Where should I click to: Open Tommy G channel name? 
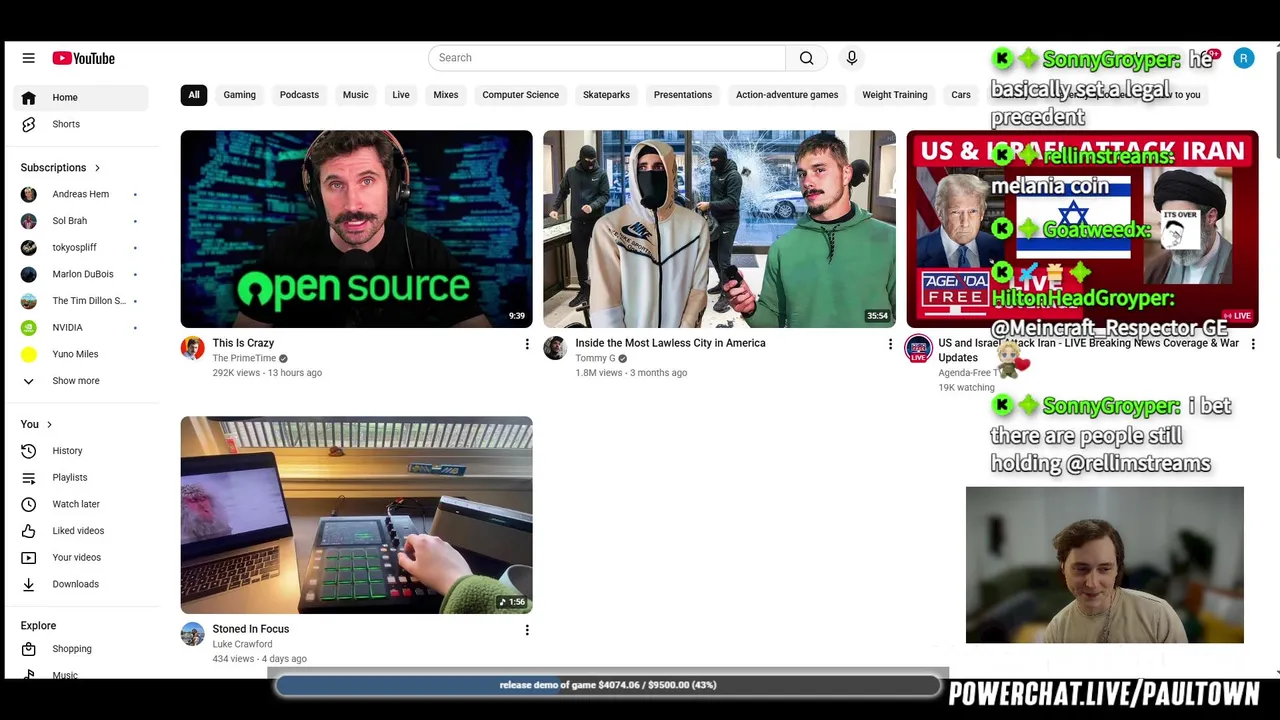click(595, 358)
